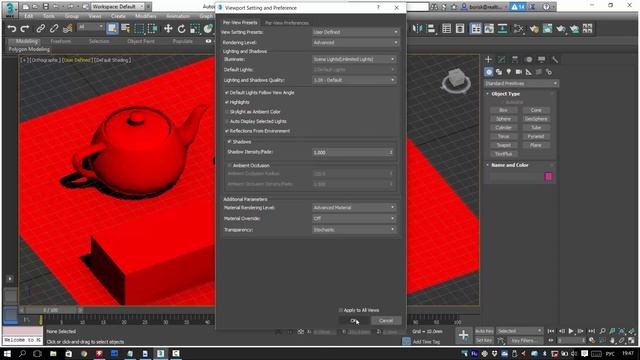Open the Modeling ribbon tab
Image resolution: width=640 pixels, height=360 pixels.
(27, 41)
